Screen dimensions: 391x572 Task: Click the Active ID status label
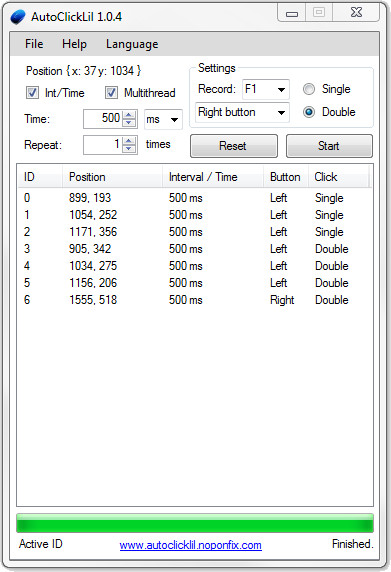tap(41, 544)
